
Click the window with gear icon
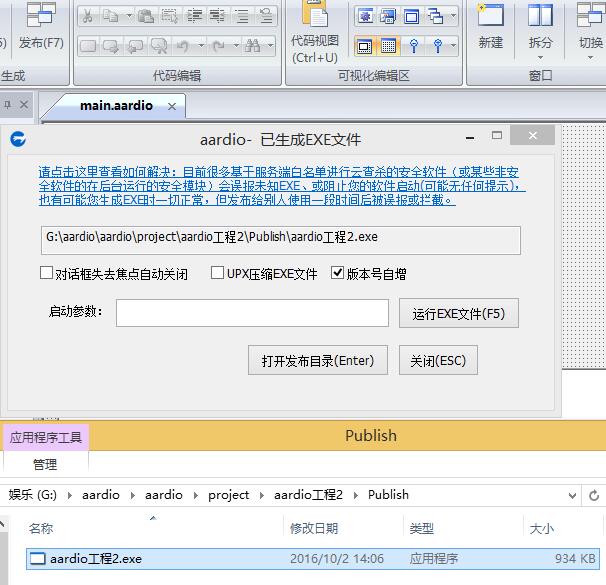pos(365,16)
